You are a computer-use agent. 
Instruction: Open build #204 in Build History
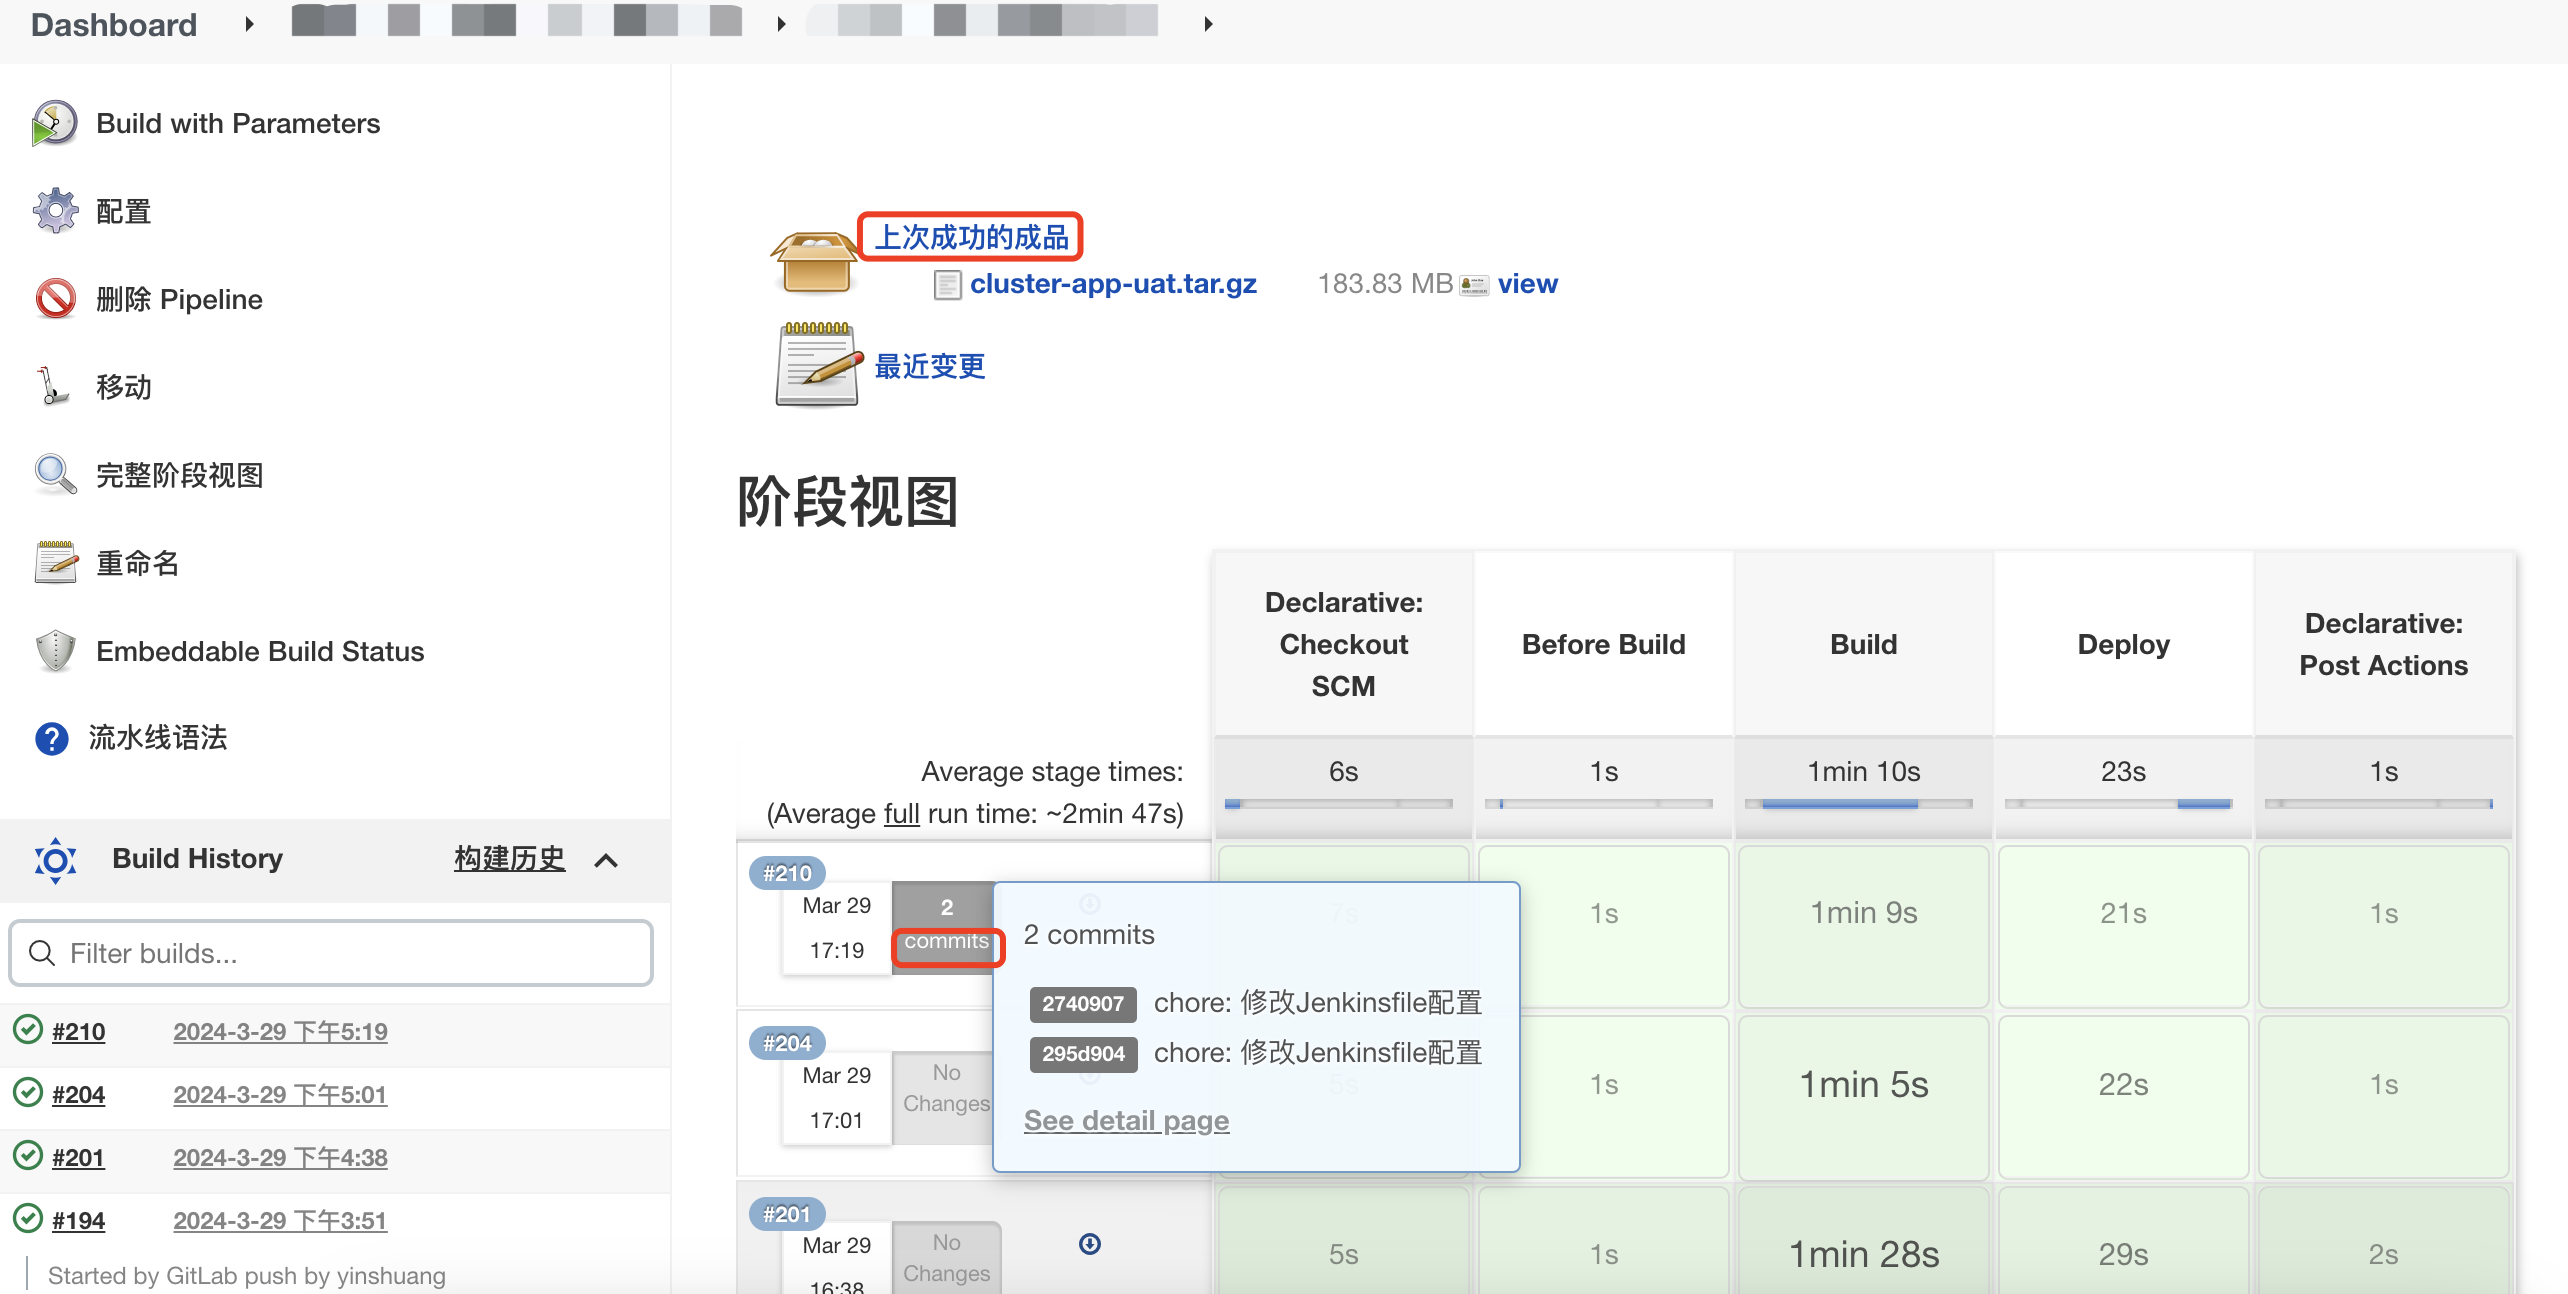[x=78, y=1094]
